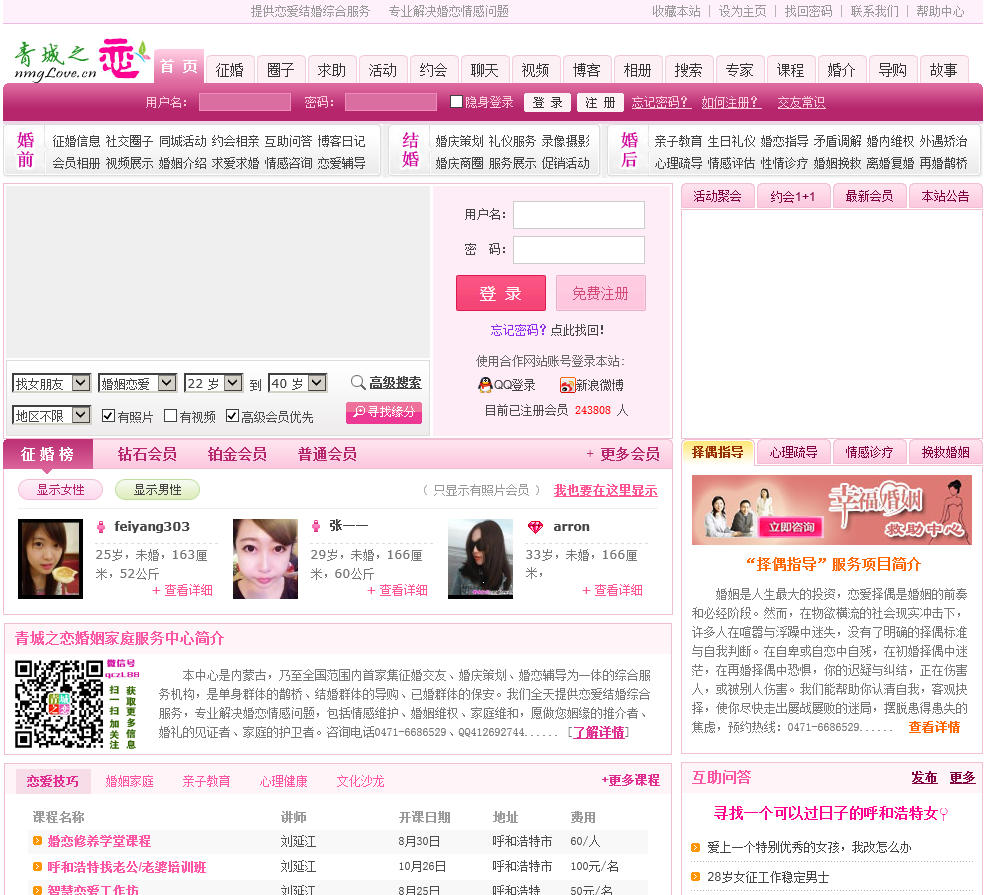Click orange bullet icon beside 婚恋修养学堂课程

pos(37,840)
